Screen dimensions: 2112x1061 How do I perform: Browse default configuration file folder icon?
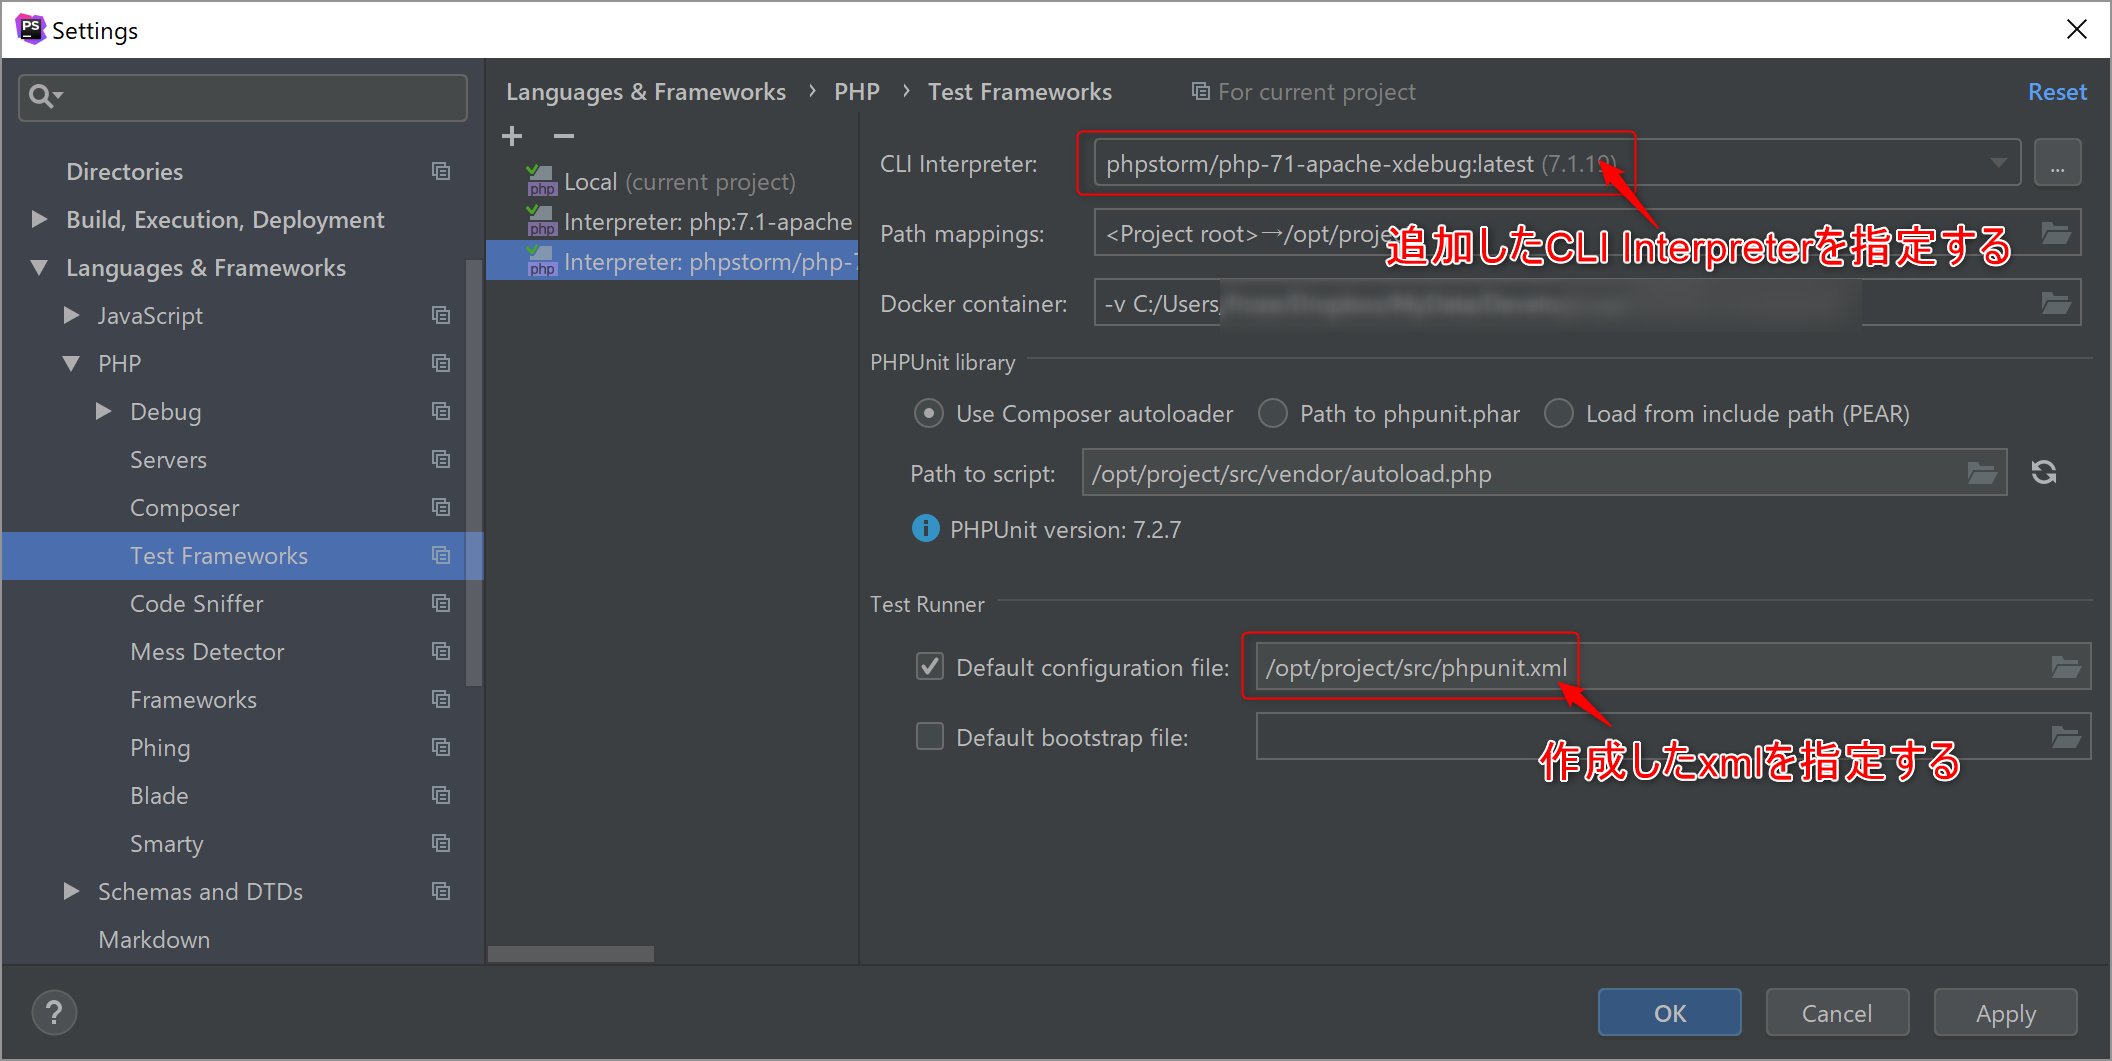[2066, 667]
